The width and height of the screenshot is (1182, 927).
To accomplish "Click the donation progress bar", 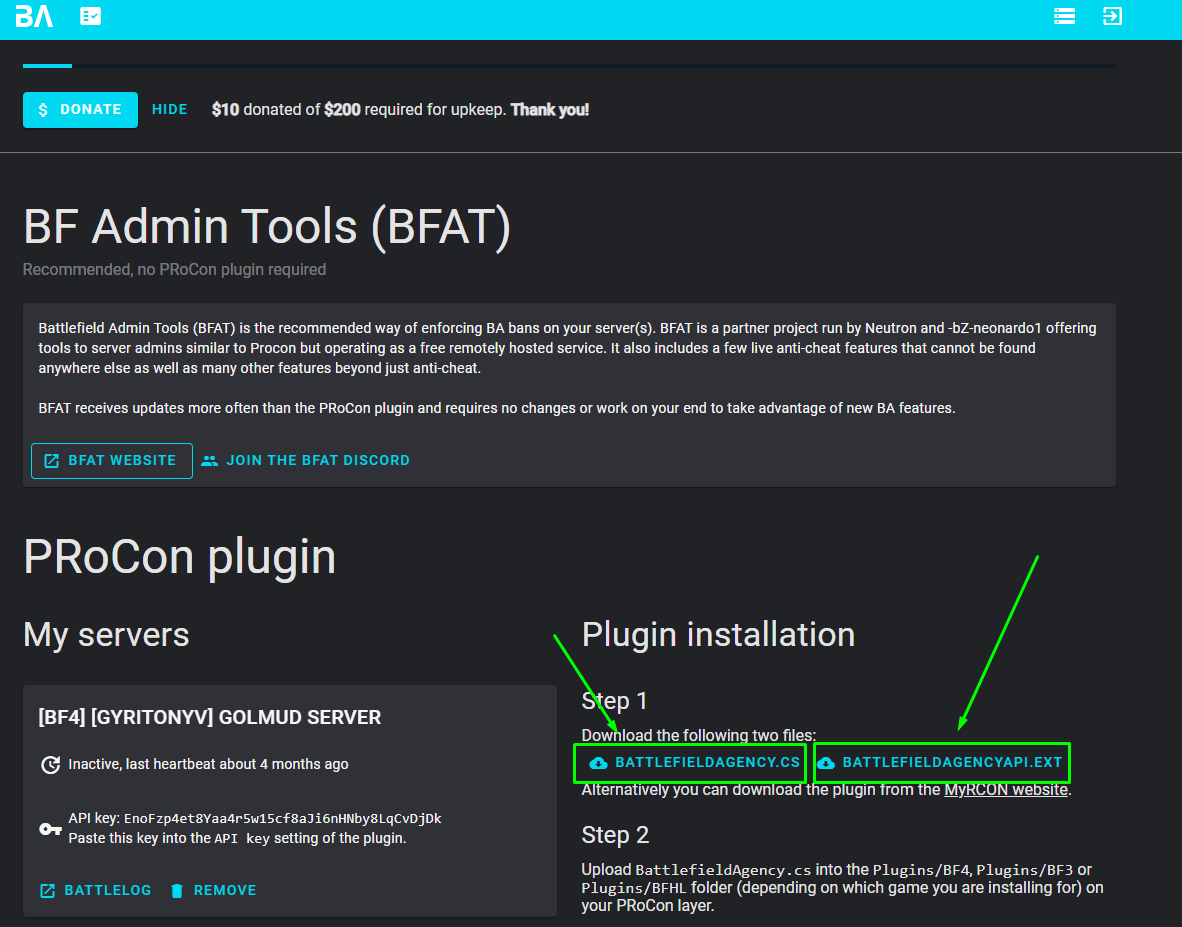I will point(569,66).
